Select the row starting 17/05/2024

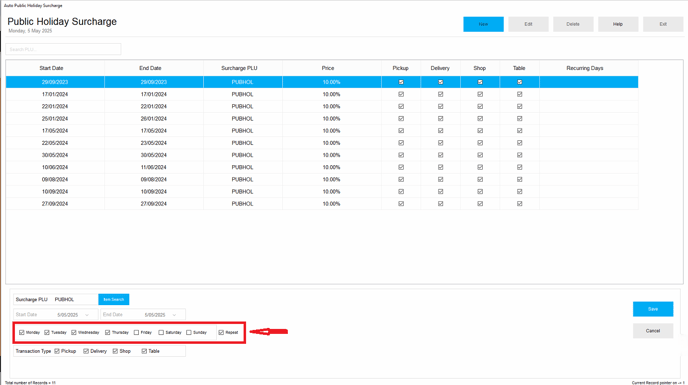pos(322,131)
